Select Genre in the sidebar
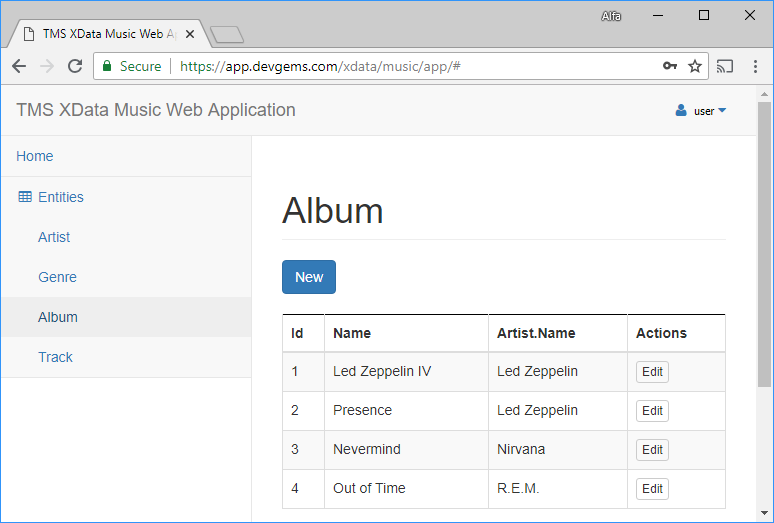The width and height of the screenshot is (774, 523). tap(57, 277)
